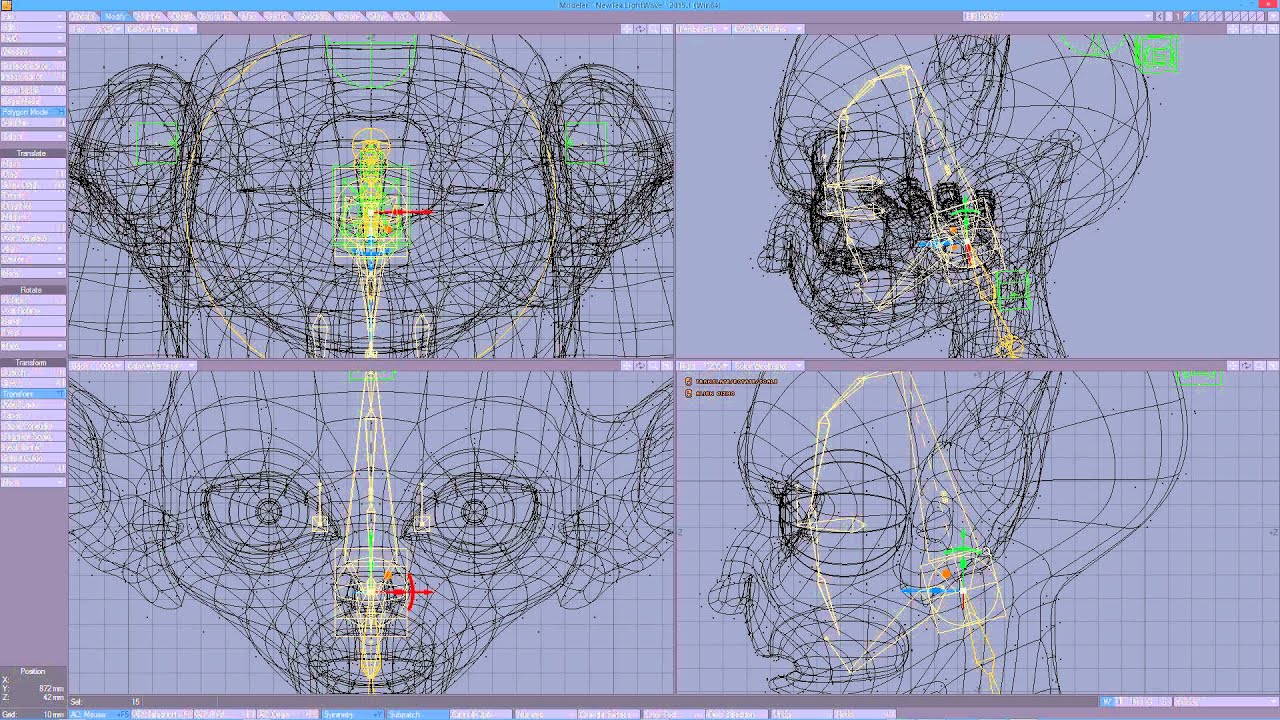
Task: Change bottom-right viewport display style dropdown
Action: coord(768,366)
